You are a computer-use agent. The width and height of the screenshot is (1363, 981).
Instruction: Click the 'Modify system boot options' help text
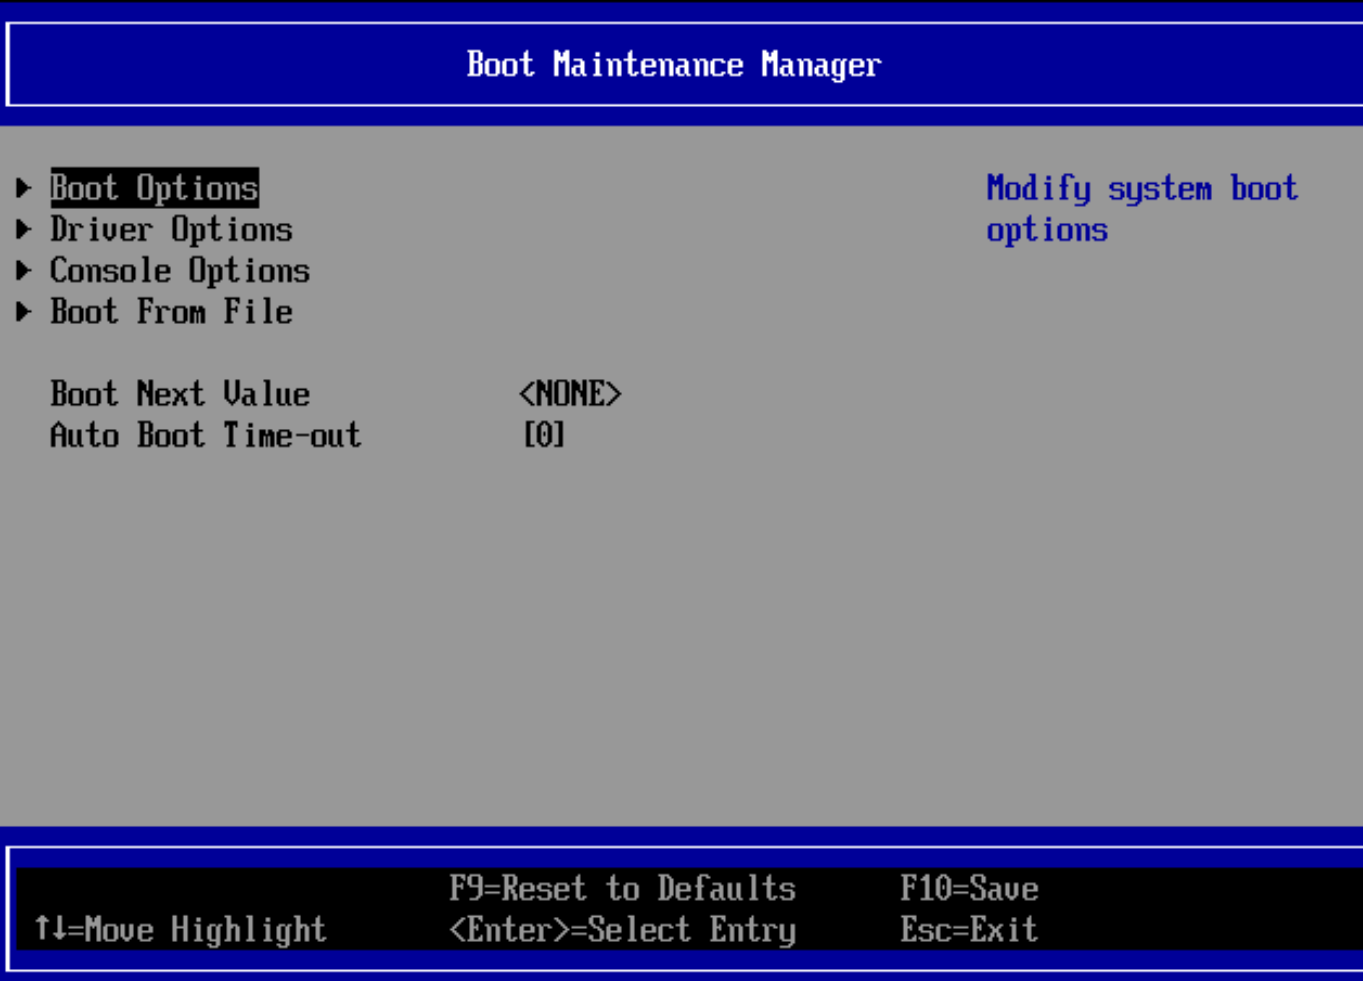click(1141, 209)
